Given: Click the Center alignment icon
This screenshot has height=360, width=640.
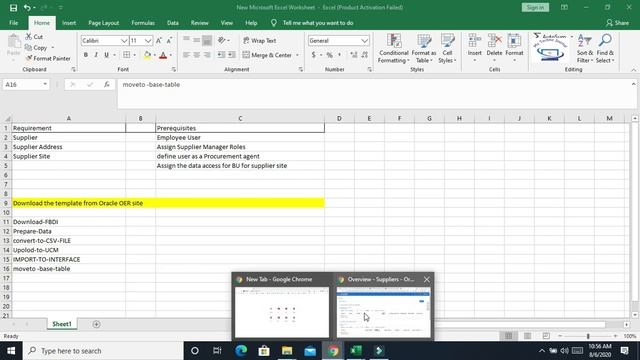Looking at the screenshot, I should tap(197, 55).
